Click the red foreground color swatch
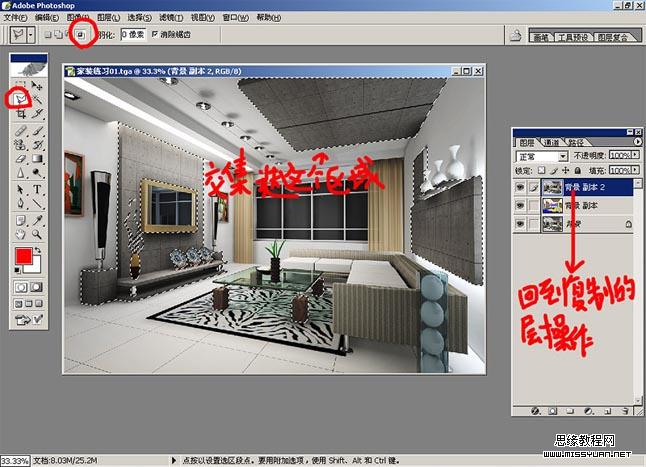The width and height of the screenshot is (646, 467). [x=24, y=258]
